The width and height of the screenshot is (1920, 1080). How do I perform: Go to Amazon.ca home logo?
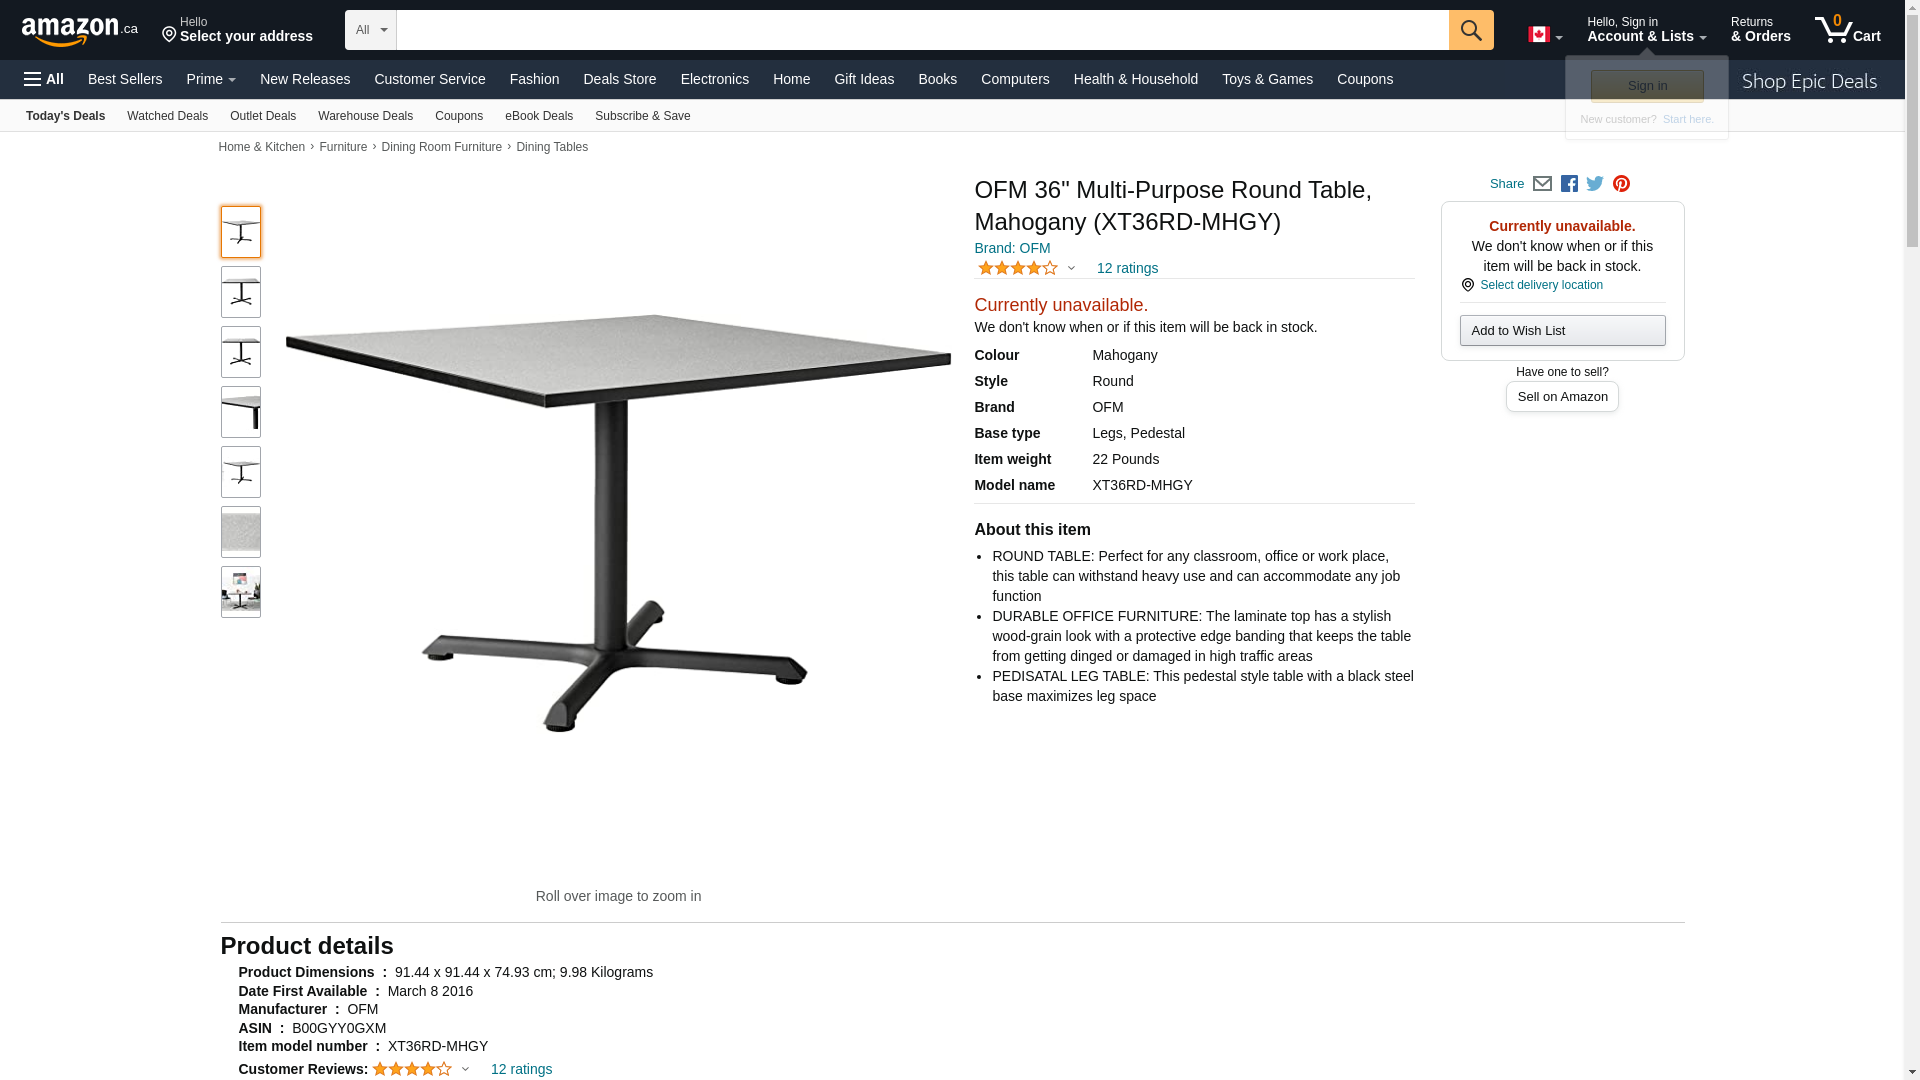[80, 30]
